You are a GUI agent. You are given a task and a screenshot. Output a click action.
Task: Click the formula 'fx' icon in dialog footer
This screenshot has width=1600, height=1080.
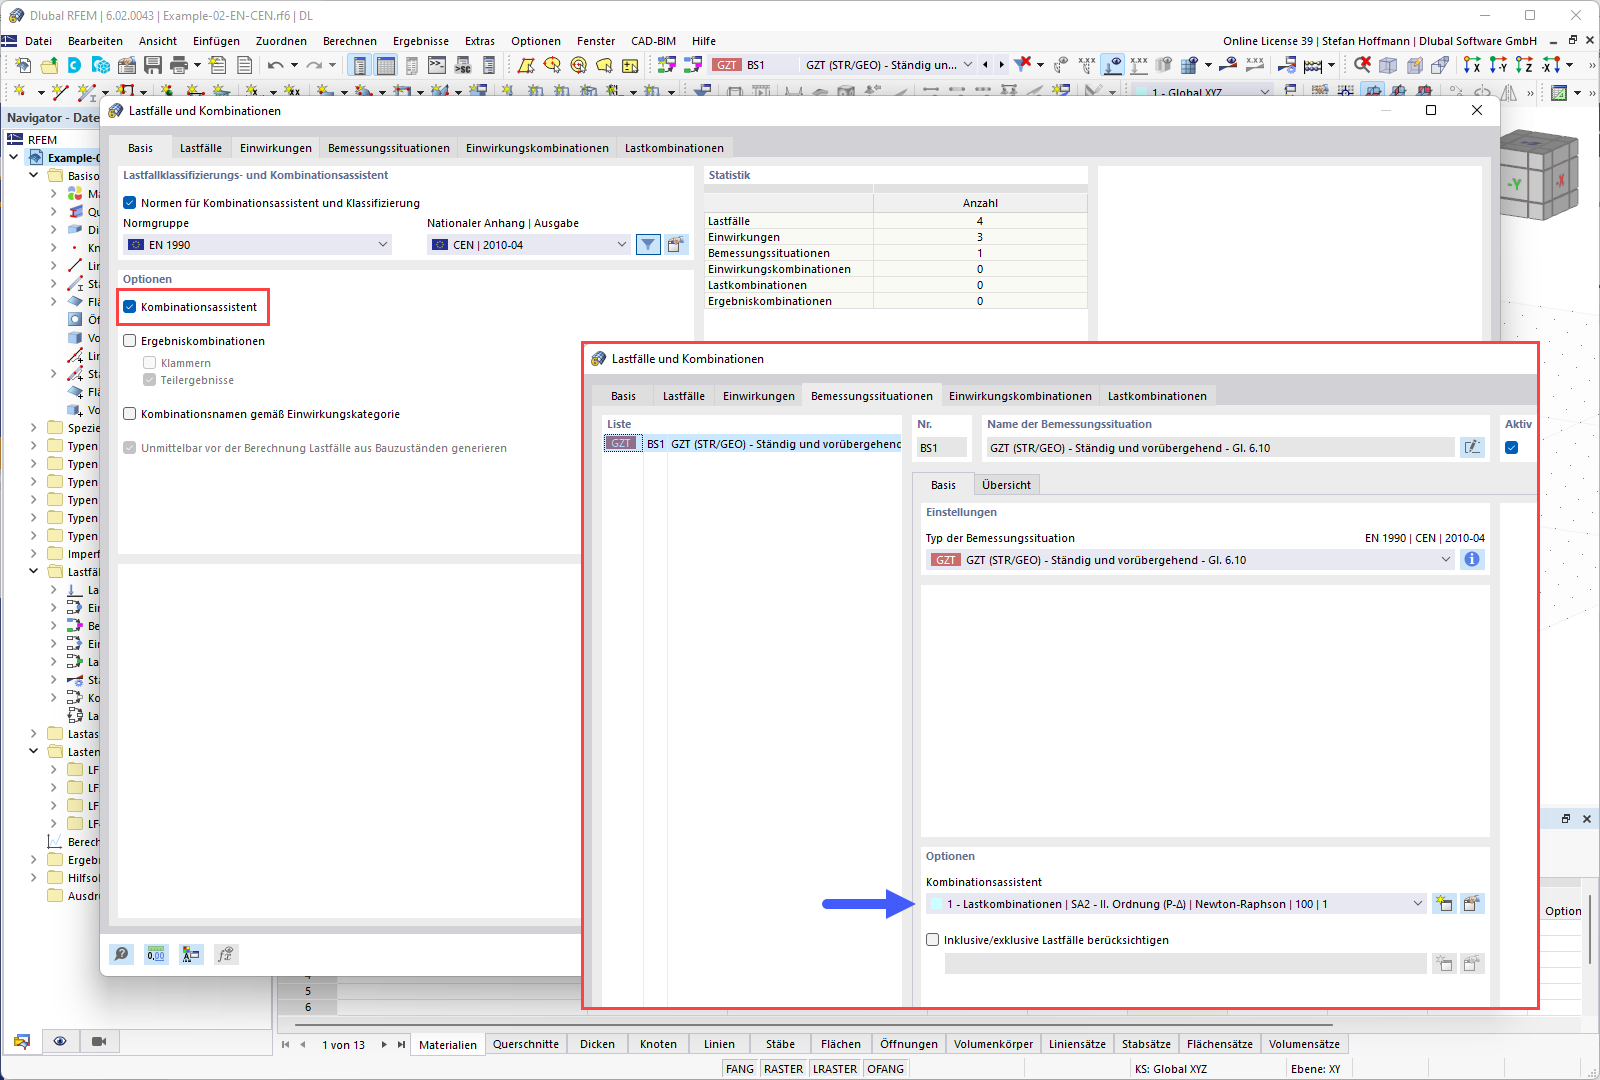(226, 955)
